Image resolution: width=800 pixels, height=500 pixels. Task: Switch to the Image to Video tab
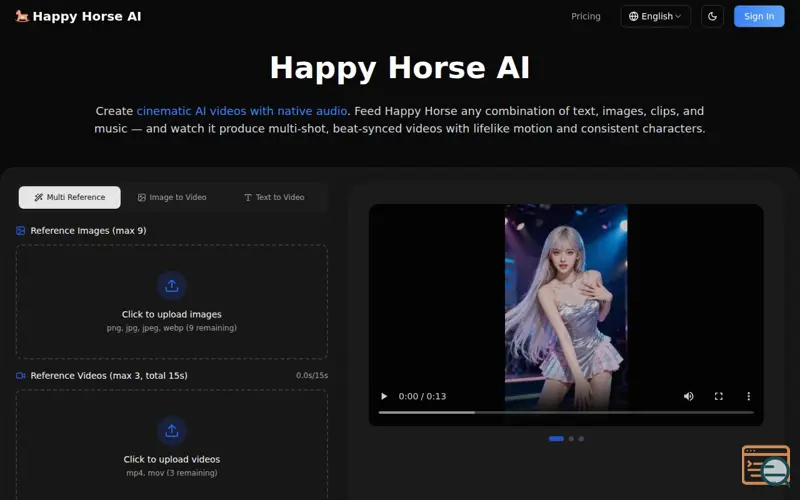pyautogui.click(x=172, y=197)
